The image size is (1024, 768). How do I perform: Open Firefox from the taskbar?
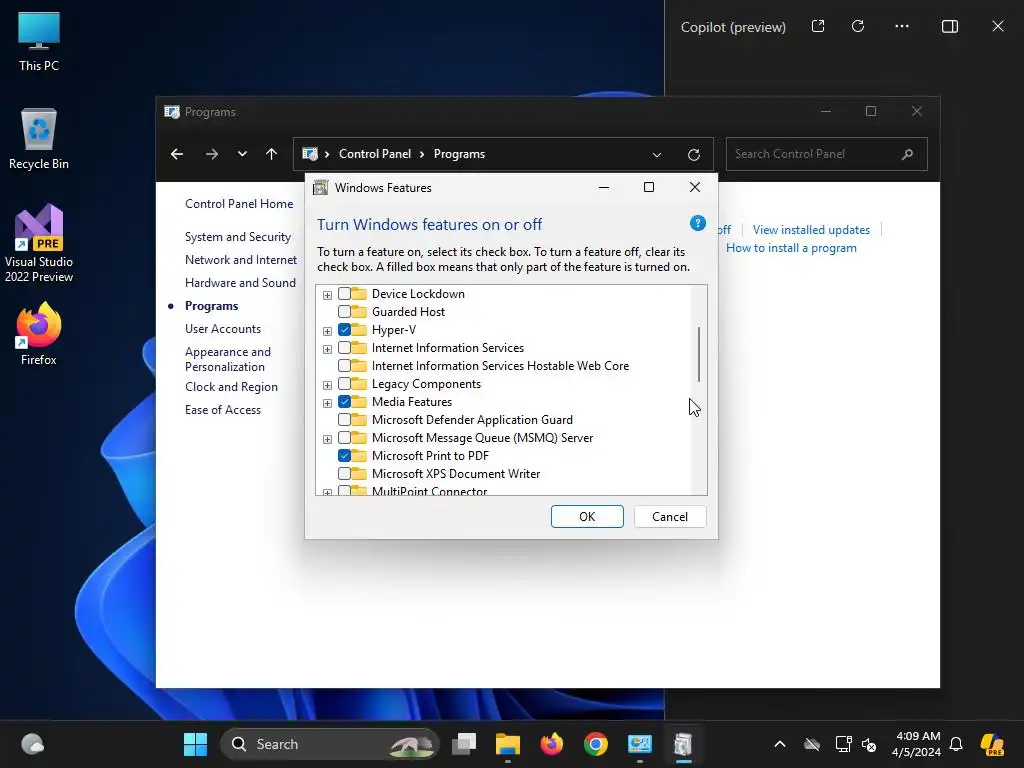point(551,744)
